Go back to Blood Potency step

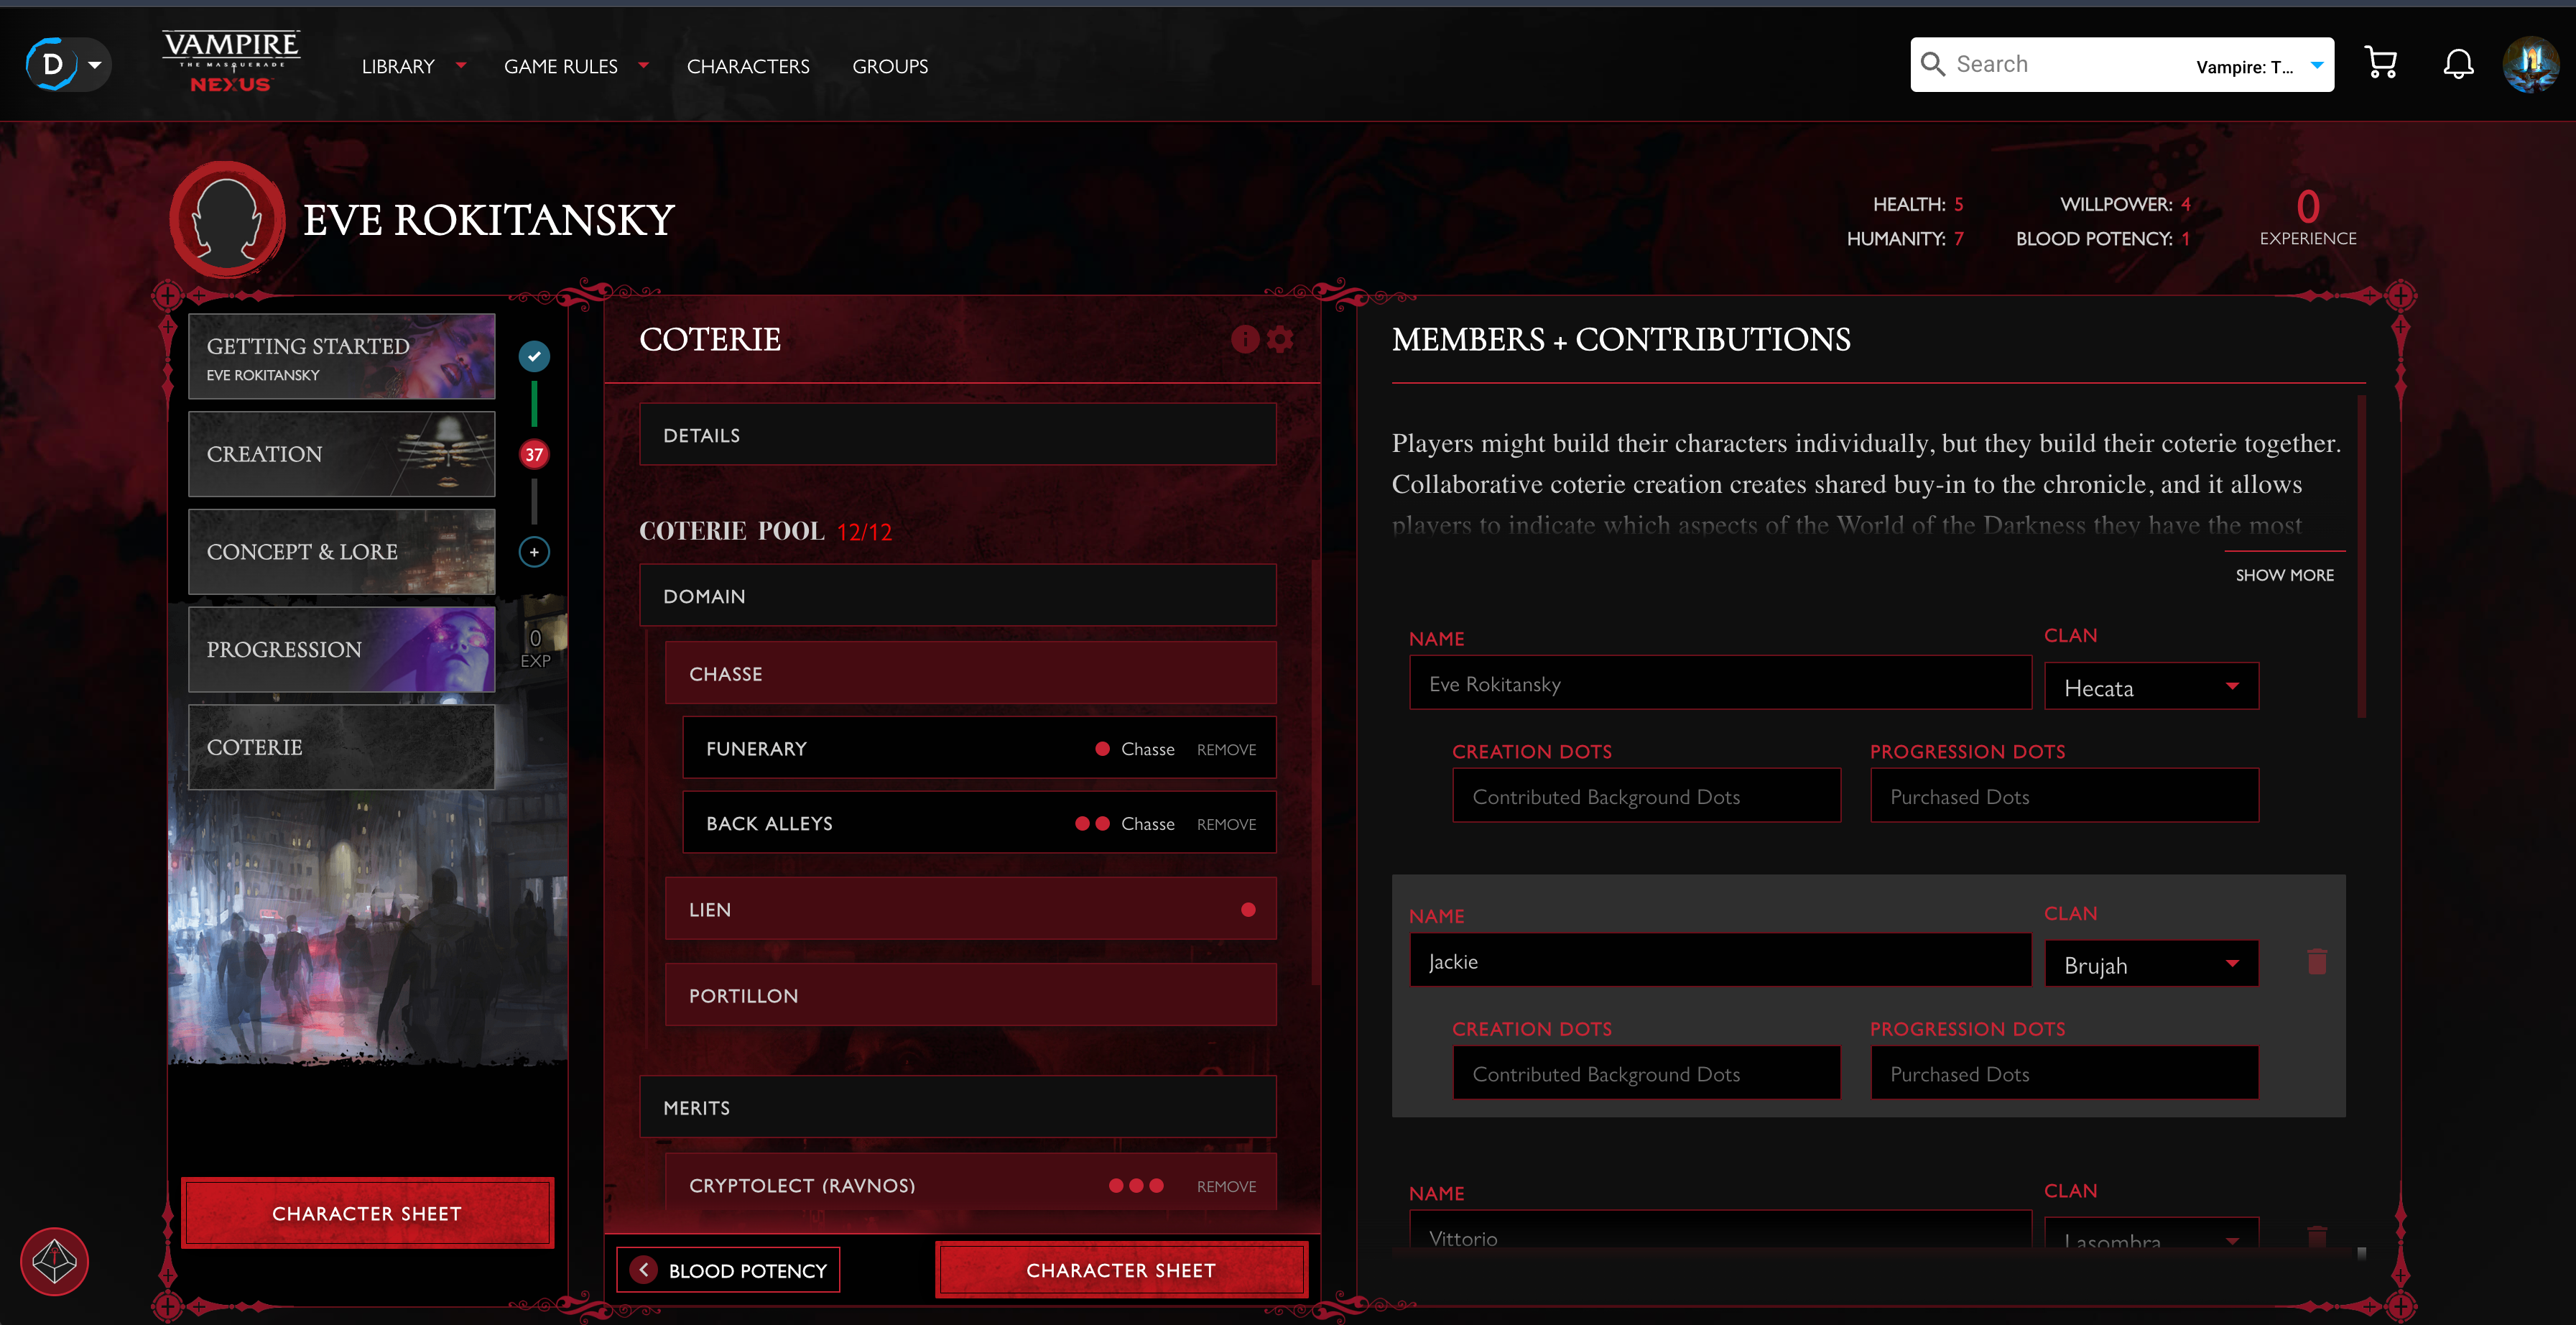coord(728,1270)
